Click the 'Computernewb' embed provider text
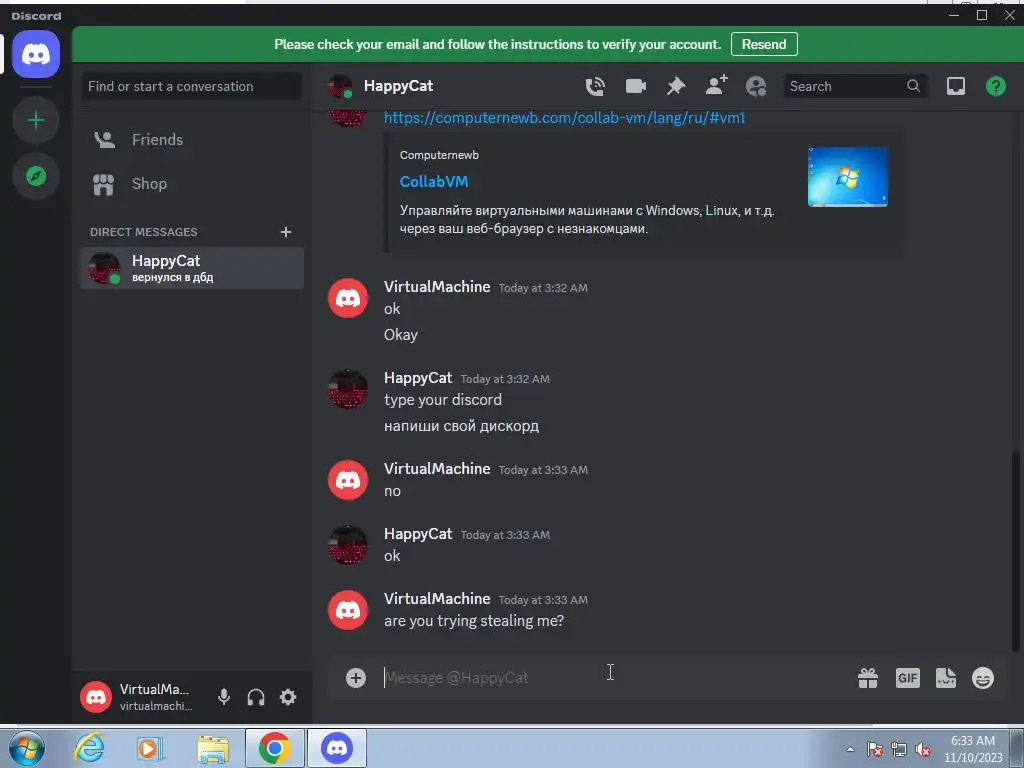The image size is (1024, 768). coord(439,155)
